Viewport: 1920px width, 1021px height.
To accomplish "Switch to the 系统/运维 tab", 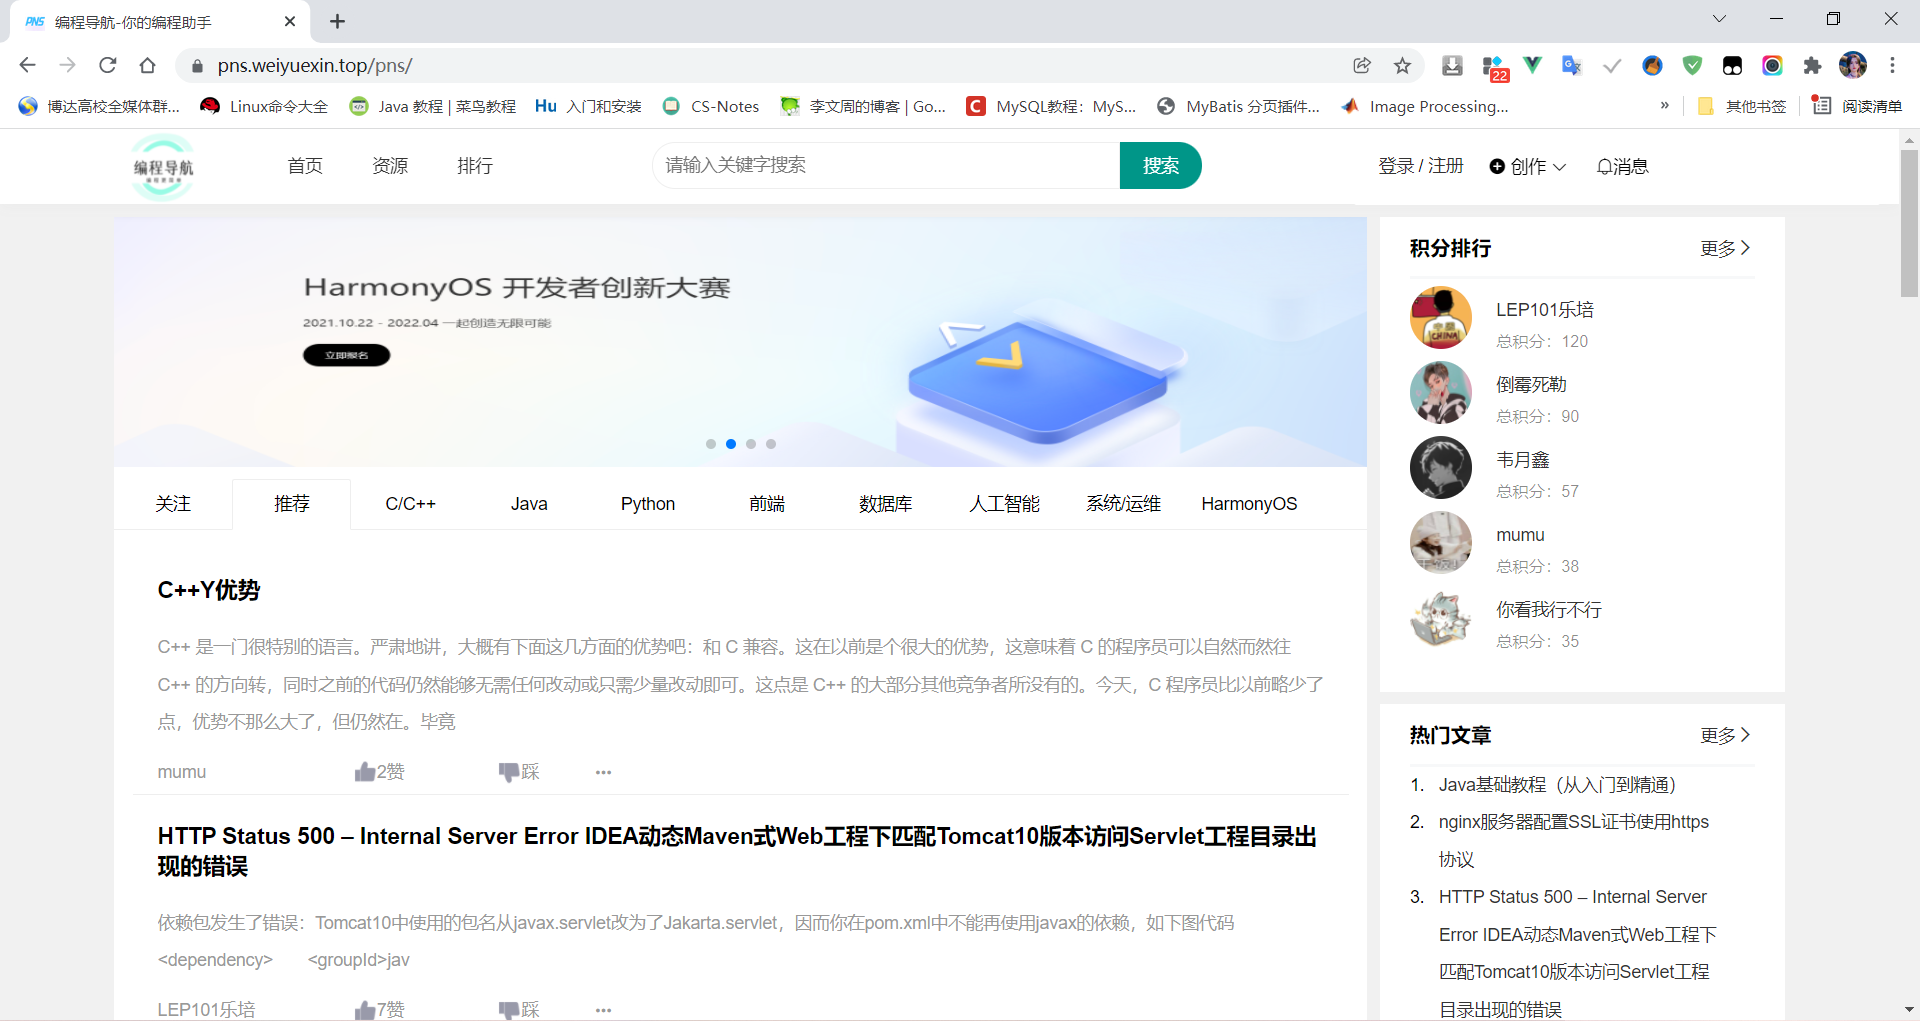I will tap(1124, 504).
